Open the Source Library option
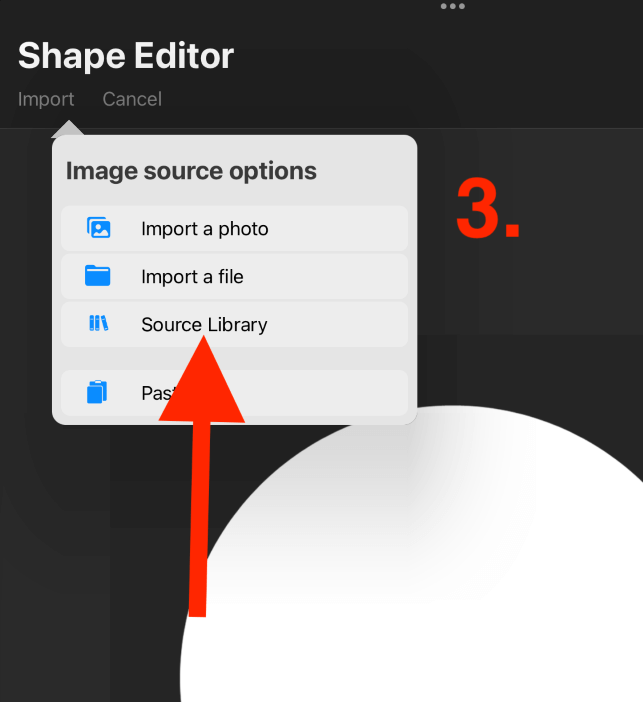643x702 pixels. pos(234,324)
